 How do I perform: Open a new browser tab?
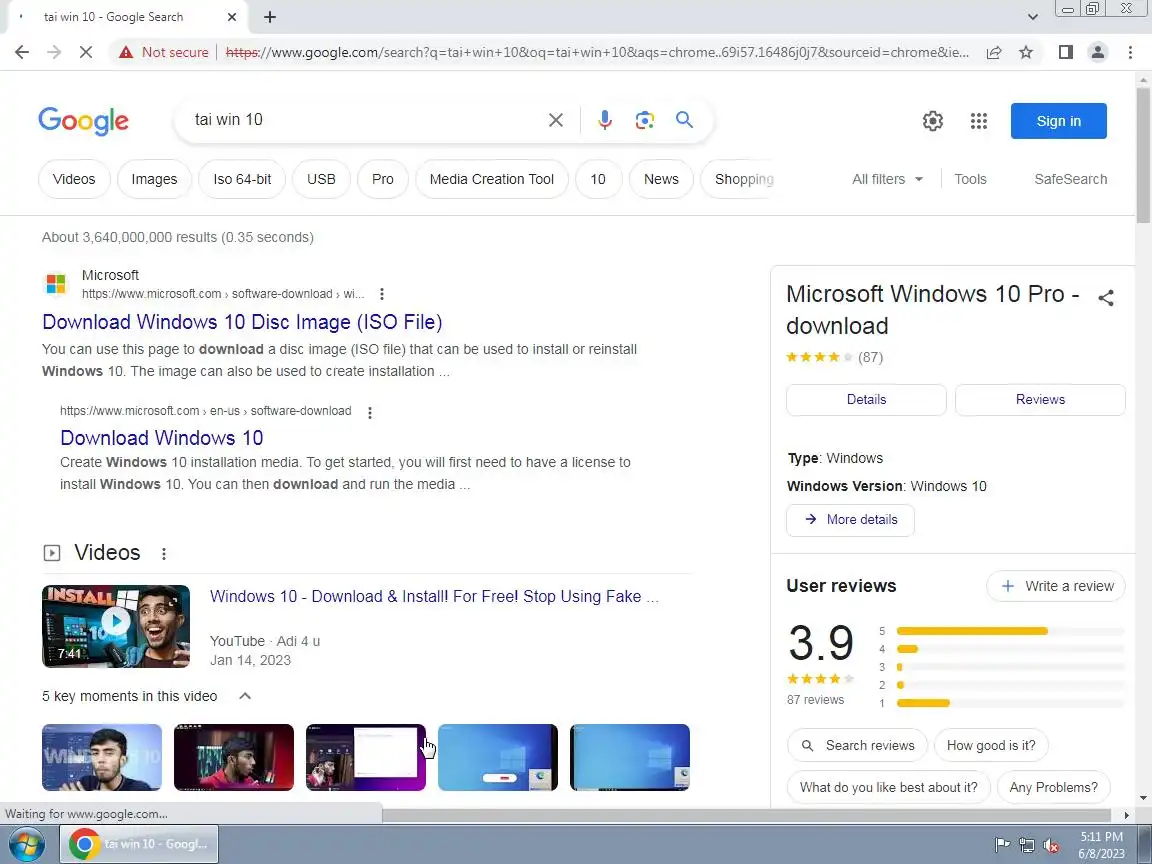[x=270, y=17]
